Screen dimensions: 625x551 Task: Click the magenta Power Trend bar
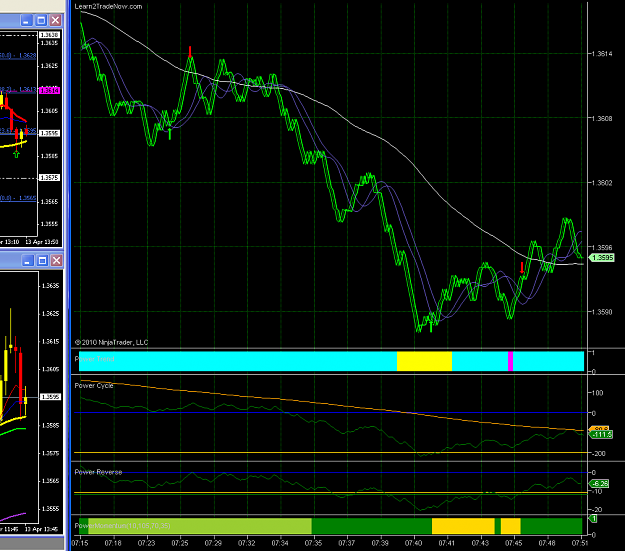(x=511, y=361)
